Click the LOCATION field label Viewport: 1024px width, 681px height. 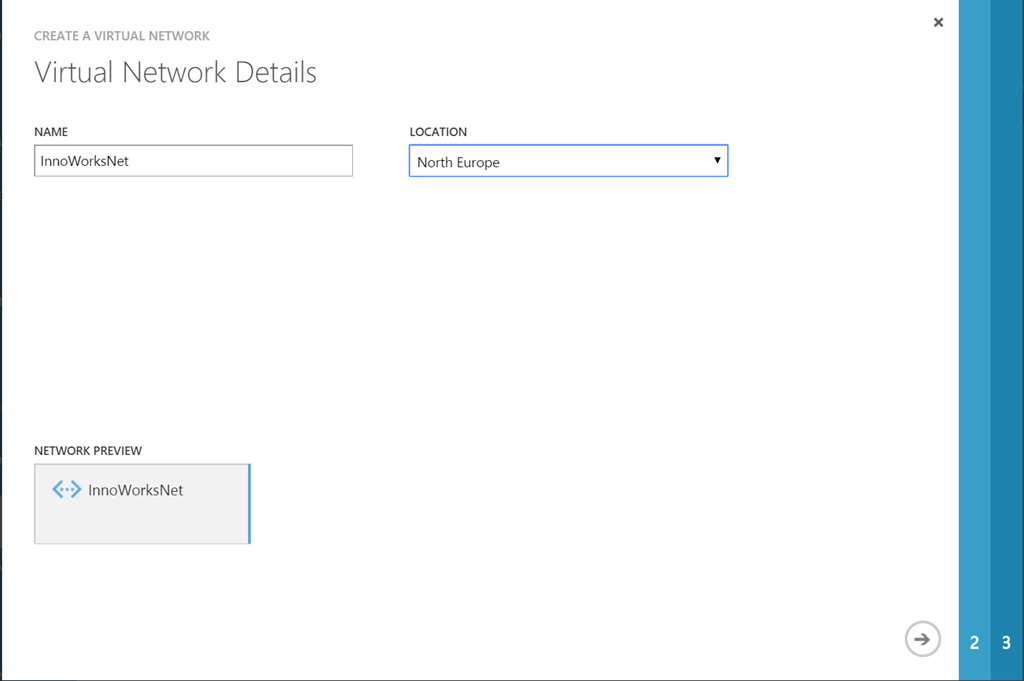pyautogui.click(x=438, y=132)
